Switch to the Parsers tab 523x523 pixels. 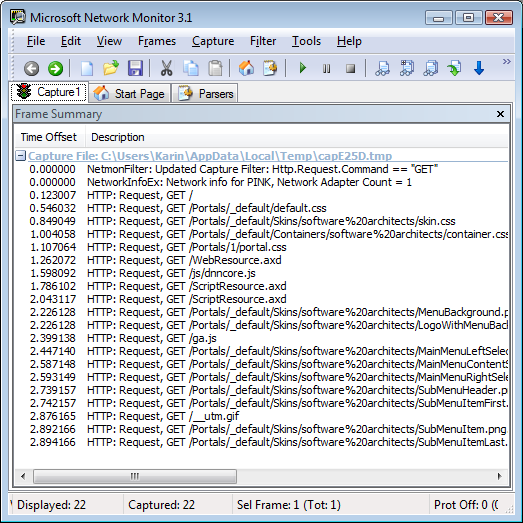(x=205, y=93)
